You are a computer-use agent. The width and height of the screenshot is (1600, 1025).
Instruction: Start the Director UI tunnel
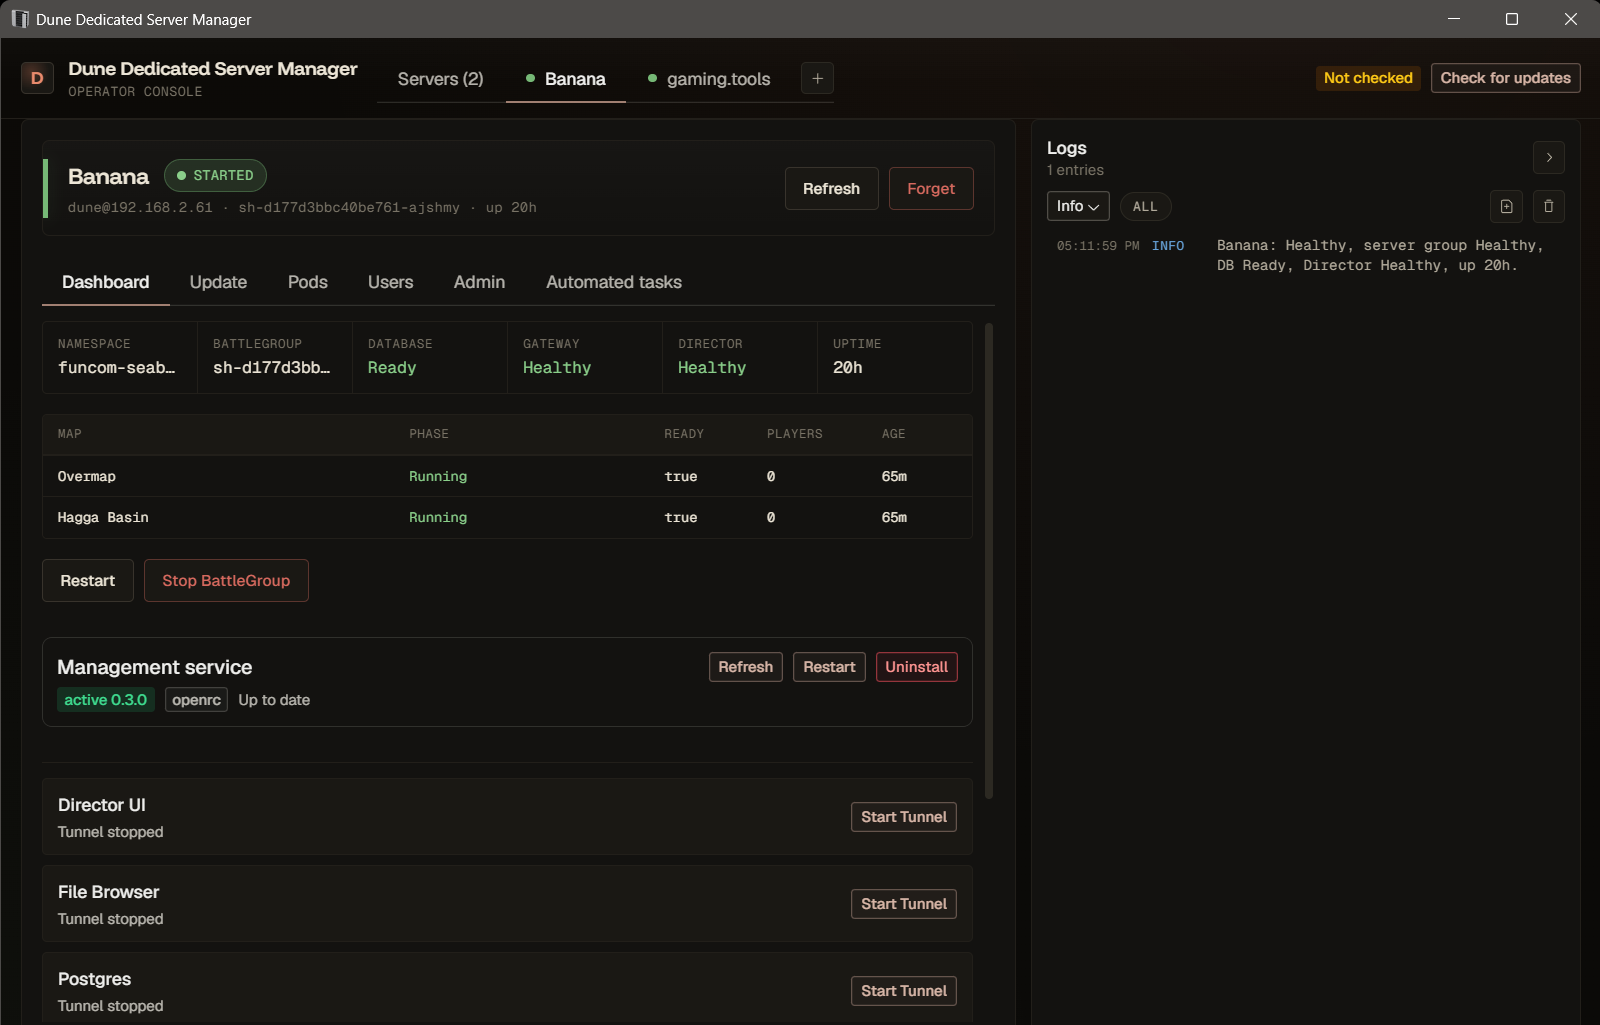coord(904,817)
